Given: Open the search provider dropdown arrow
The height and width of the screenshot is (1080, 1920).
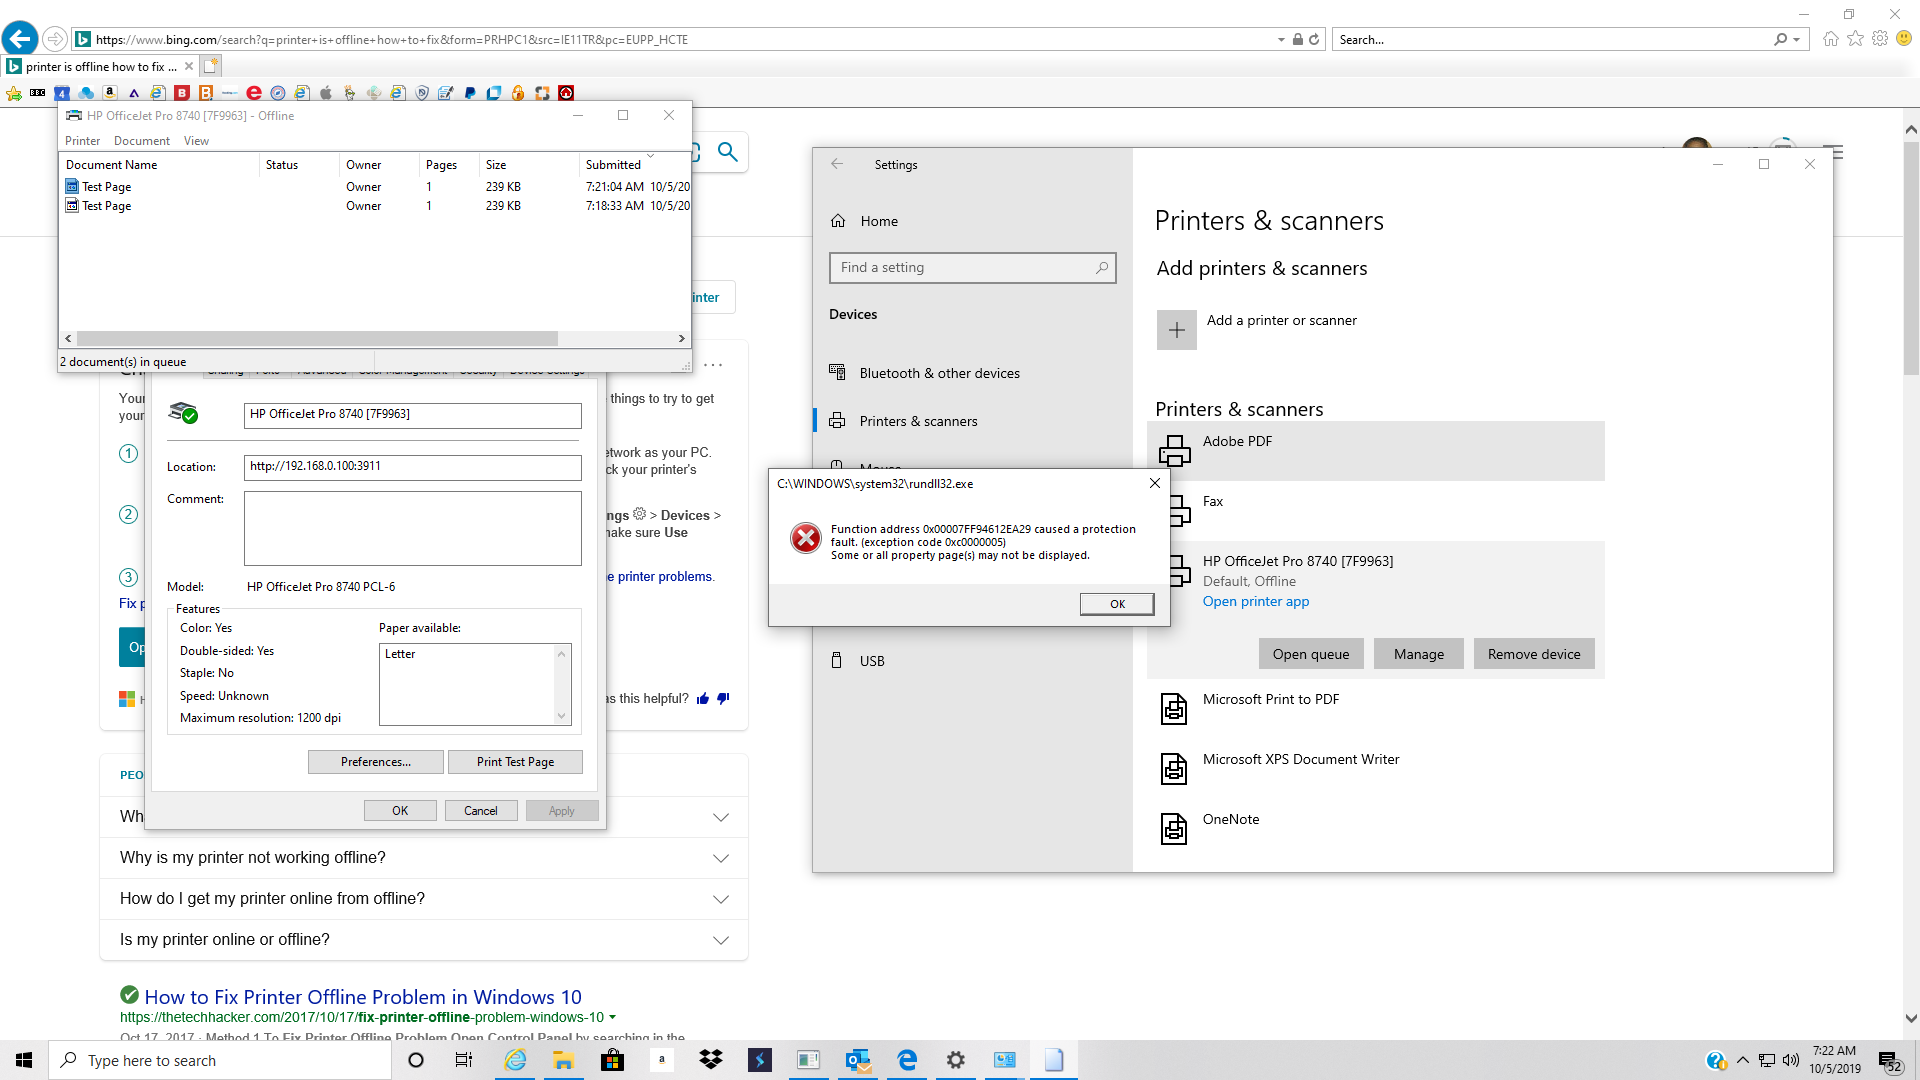Looking at the screenshot, I should click(1797, 39).
